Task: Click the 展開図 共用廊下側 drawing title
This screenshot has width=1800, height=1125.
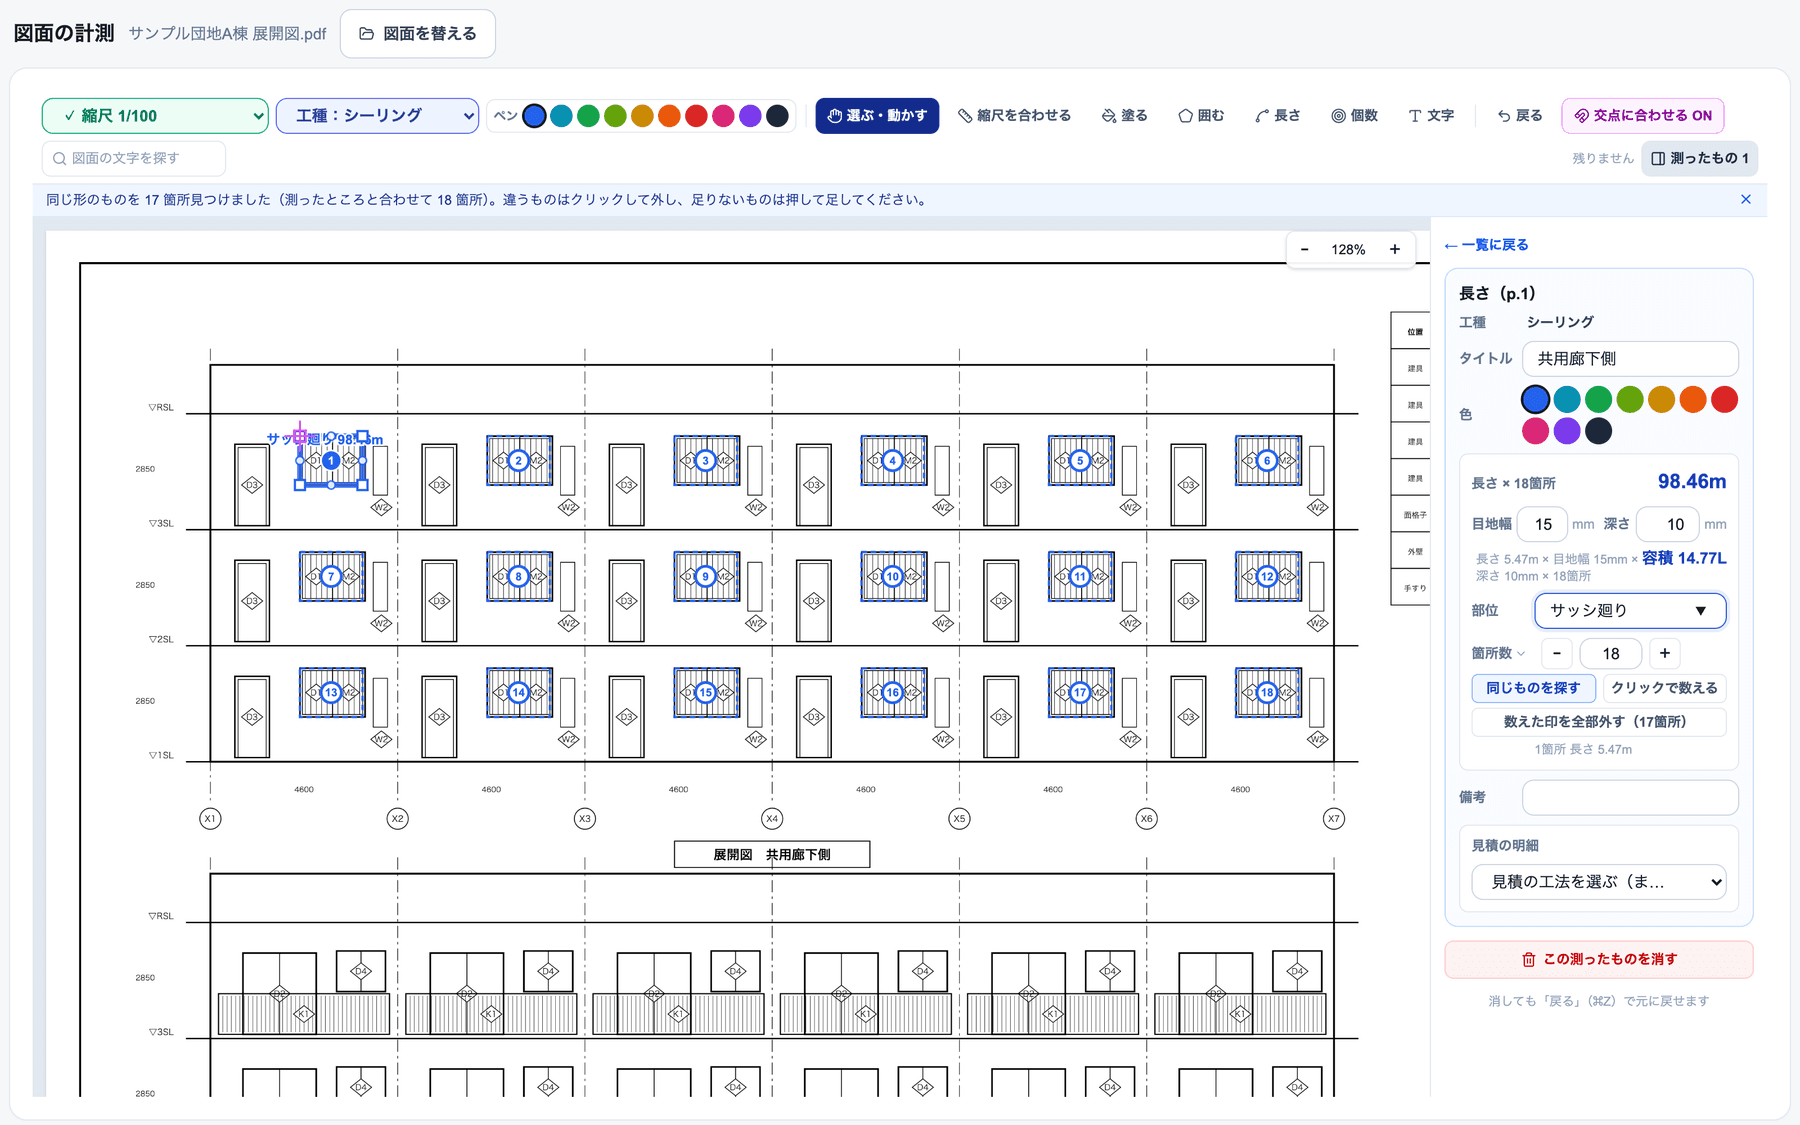Action: pyautogui.click(x=772, y=855)
